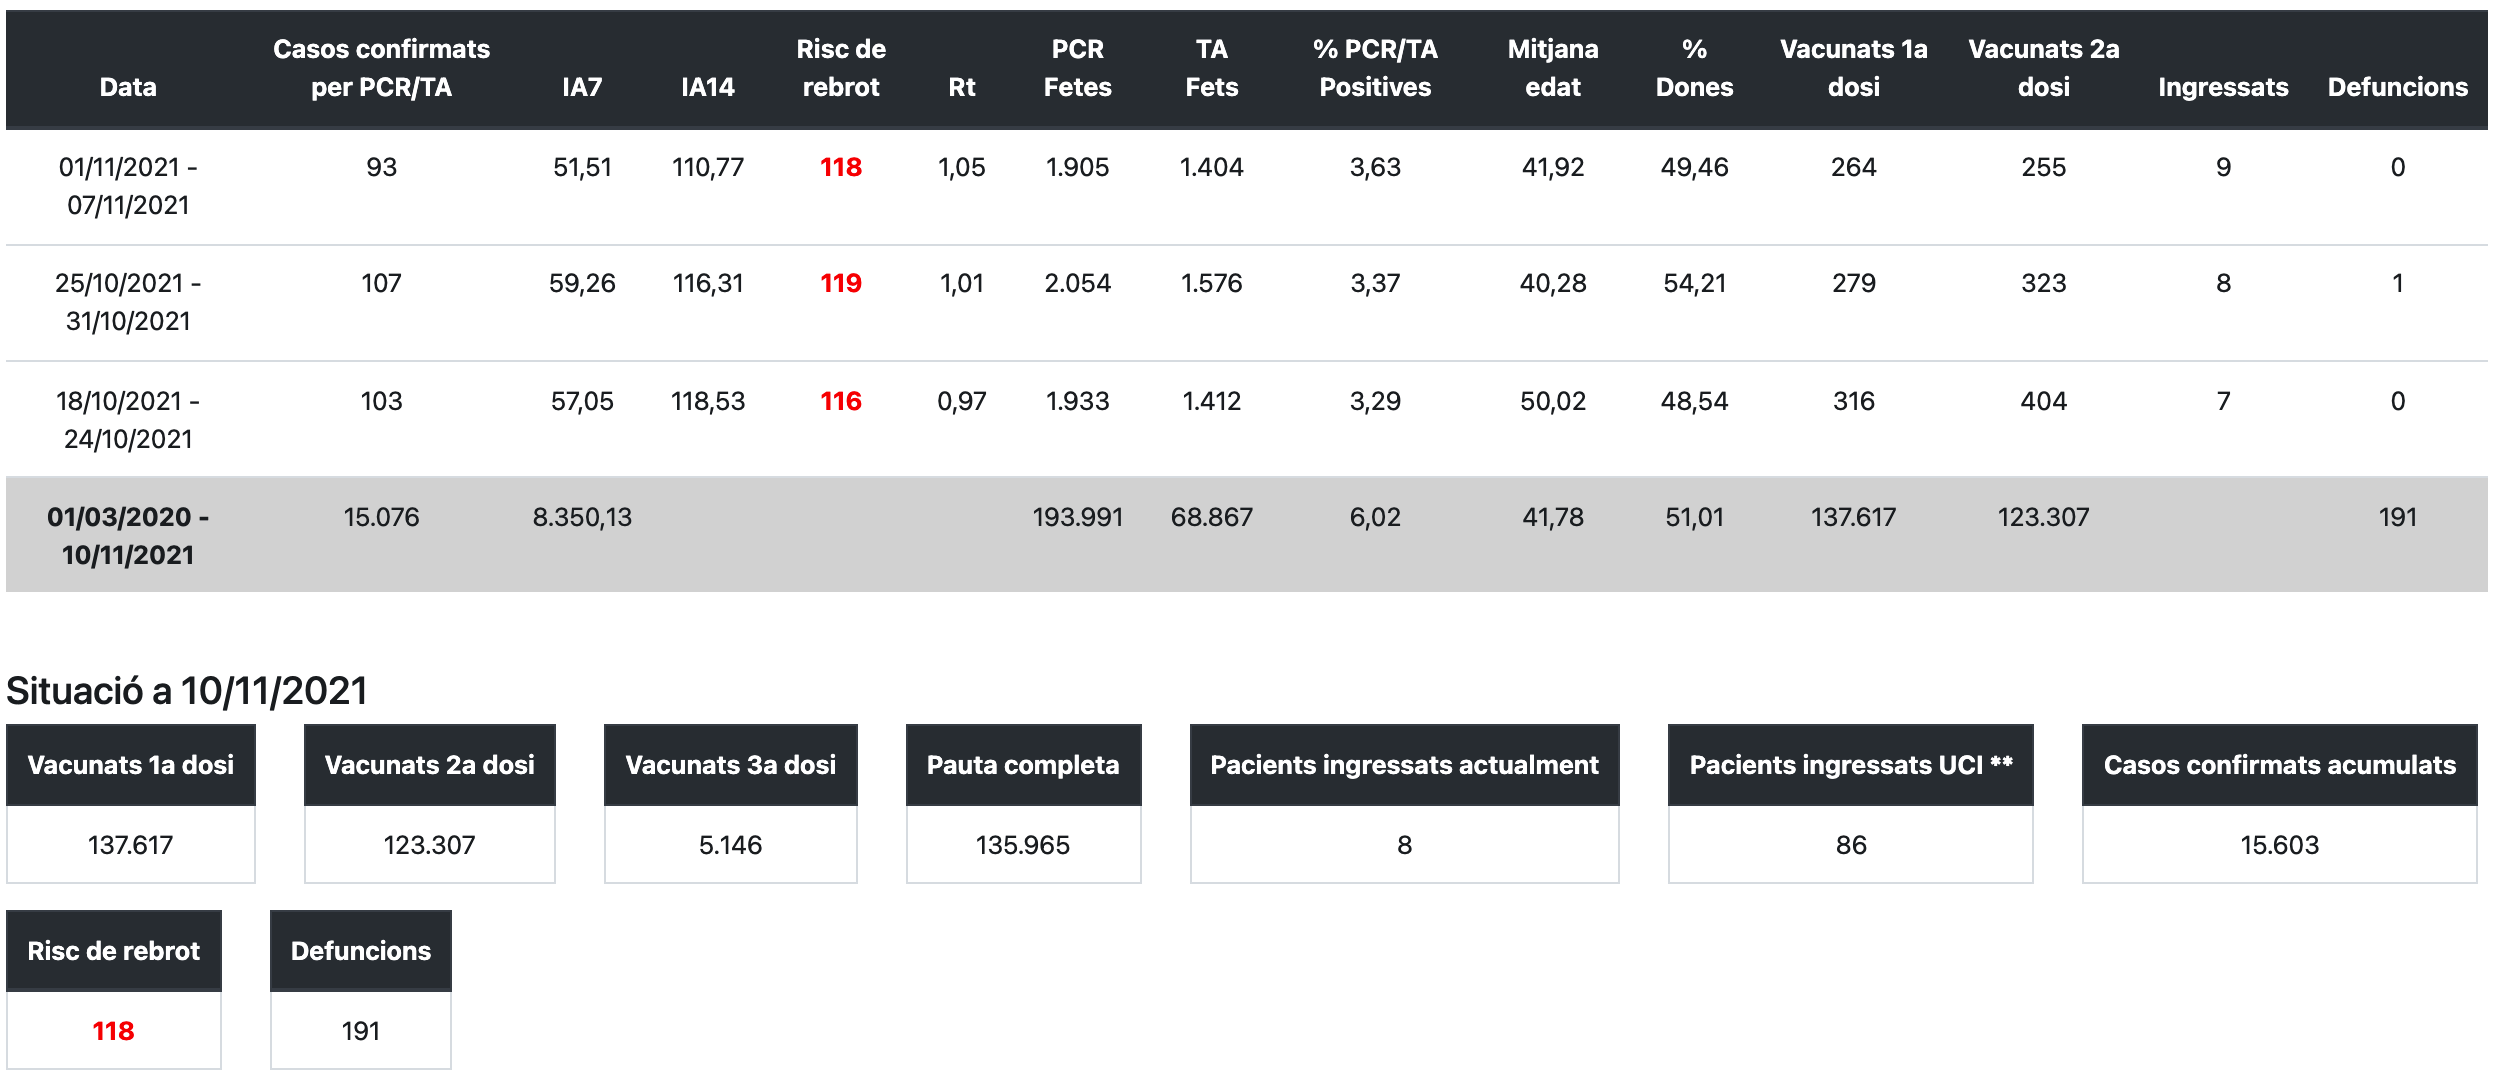Select the 01/11/2021 - 07/11/2021 date row
The height and width of the screenshot is (1082, 2498).
128,186
